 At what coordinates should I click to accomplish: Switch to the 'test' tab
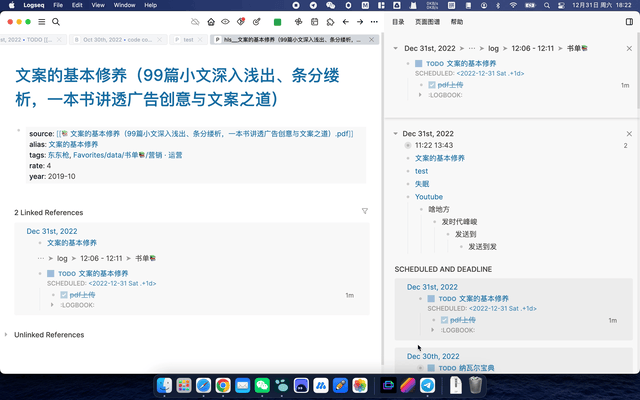point(188,40)
